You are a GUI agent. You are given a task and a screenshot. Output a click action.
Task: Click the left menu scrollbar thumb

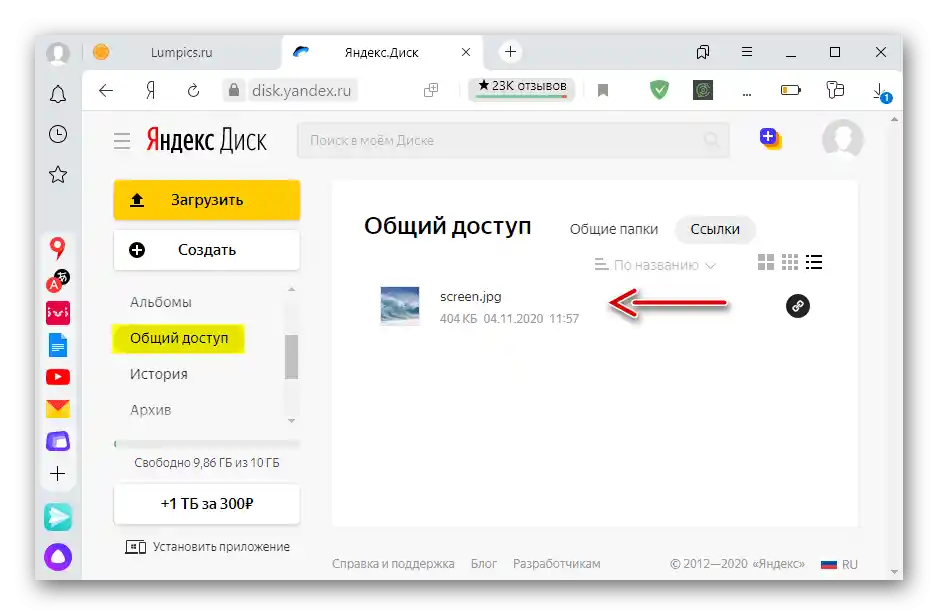tap(291, 357)
